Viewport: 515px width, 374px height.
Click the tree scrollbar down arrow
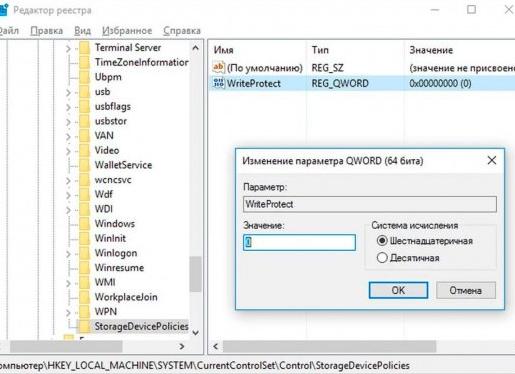click(195, 333)
